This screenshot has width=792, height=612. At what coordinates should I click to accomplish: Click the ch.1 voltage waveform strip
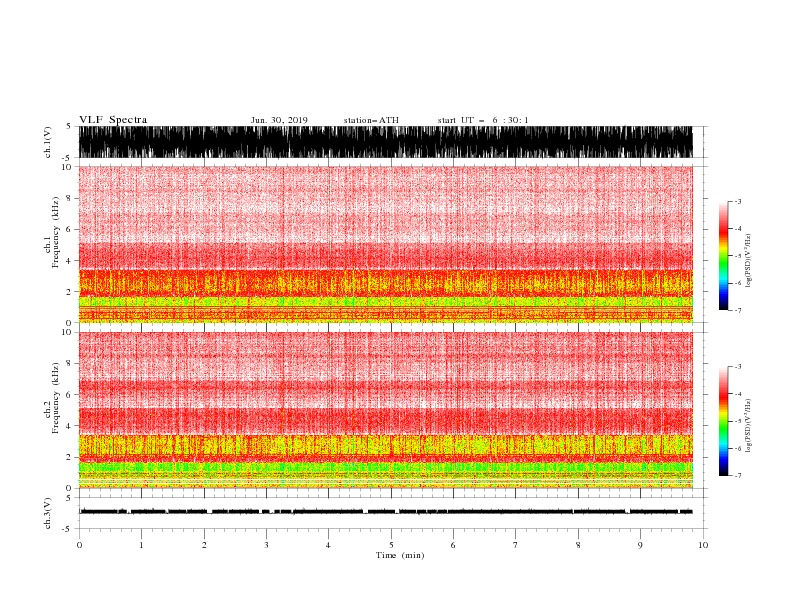(386, 142)
